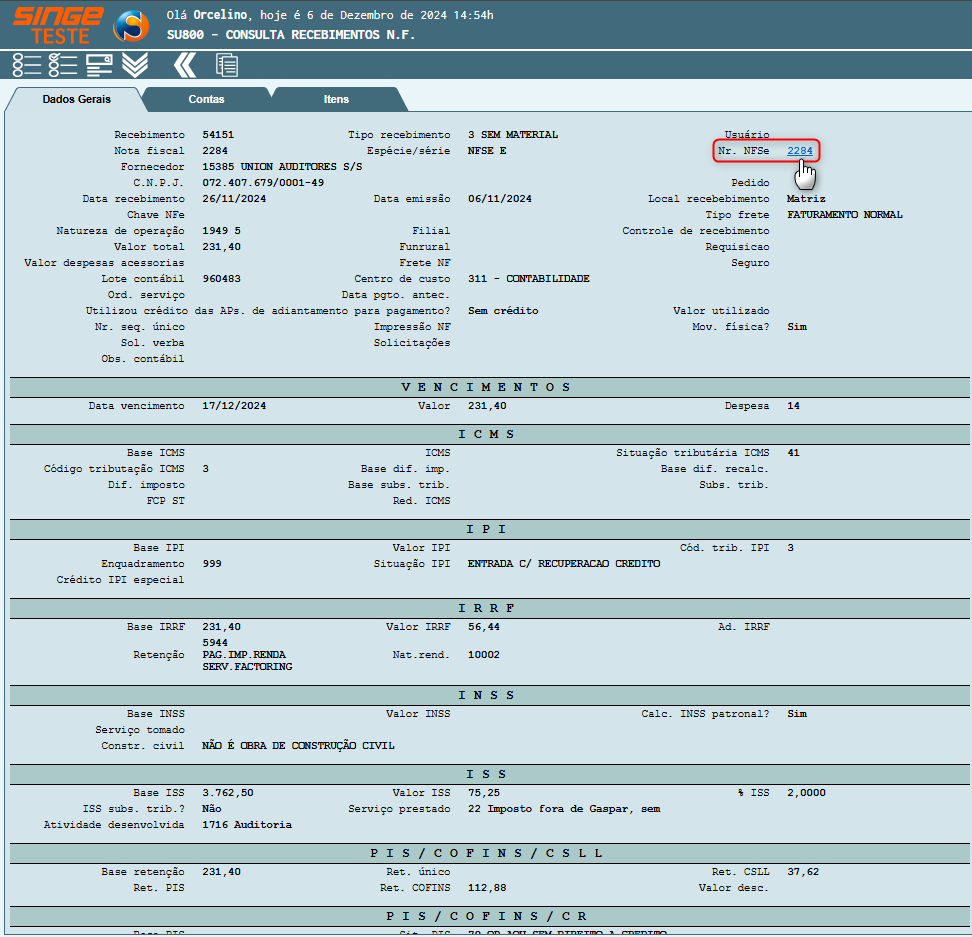Click the page title SU800 Consulta Recebimentos
Screen dimensions: 972x937
click(290, 34)
